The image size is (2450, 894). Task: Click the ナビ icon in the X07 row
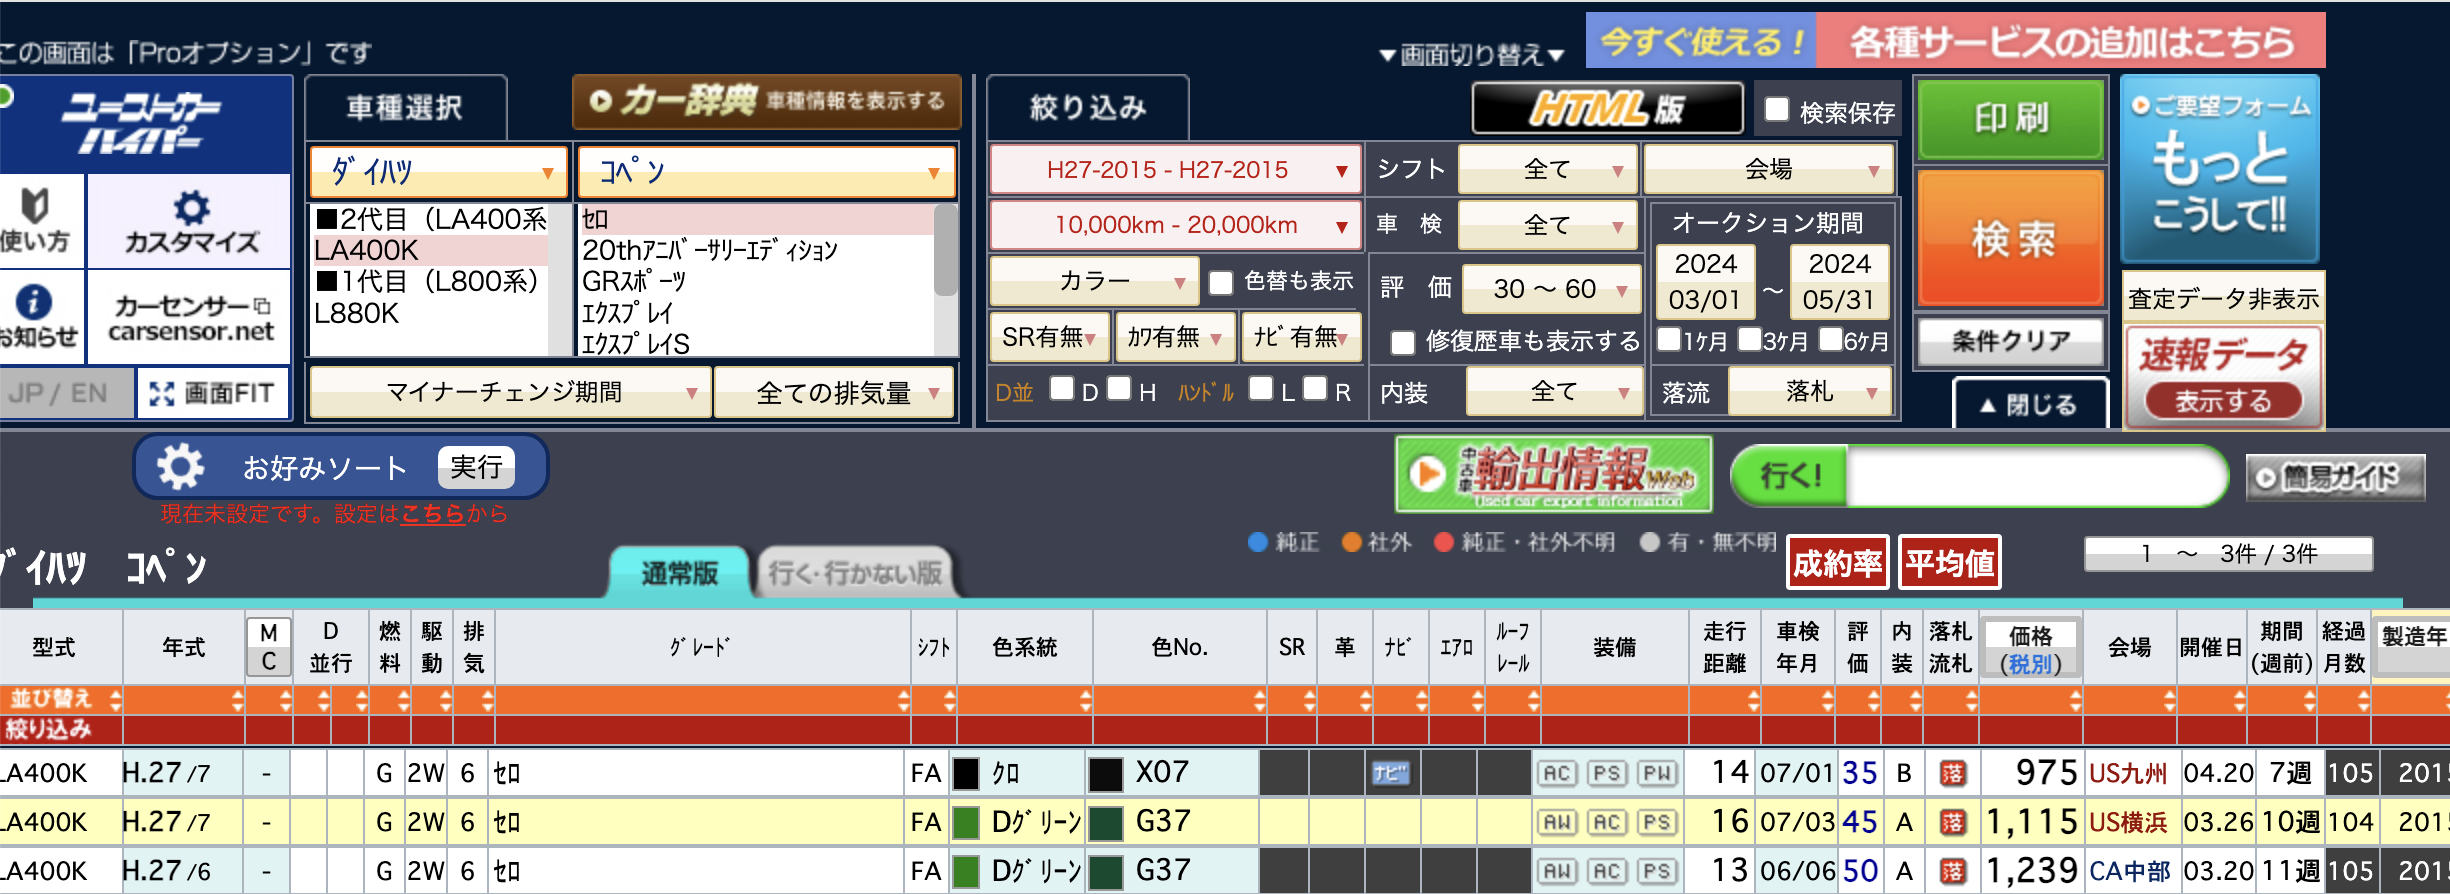1390,773
